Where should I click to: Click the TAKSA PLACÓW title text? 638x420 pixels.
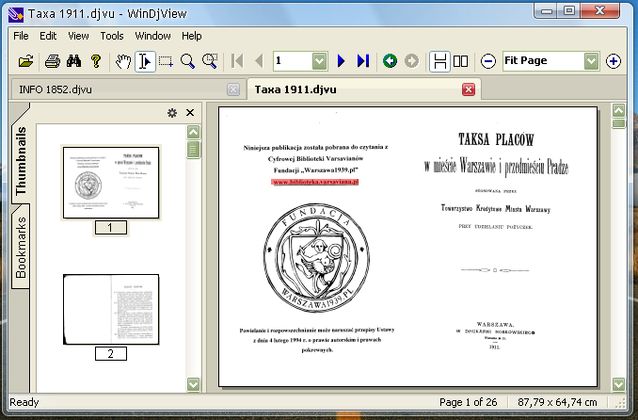coord(496,140)
